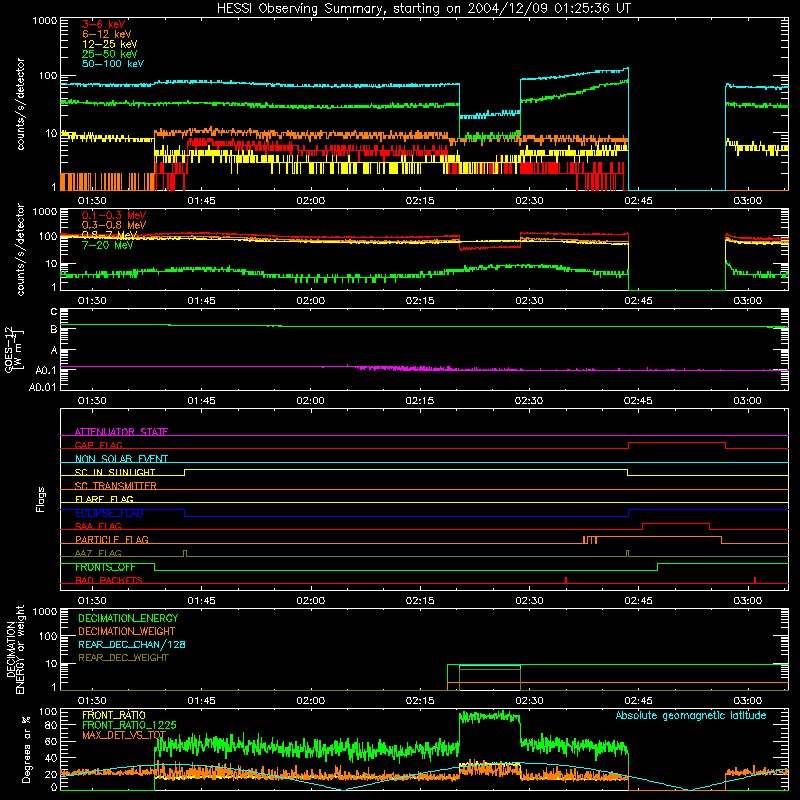Click the PARTICLE_FLAG label

coord(112,540)
